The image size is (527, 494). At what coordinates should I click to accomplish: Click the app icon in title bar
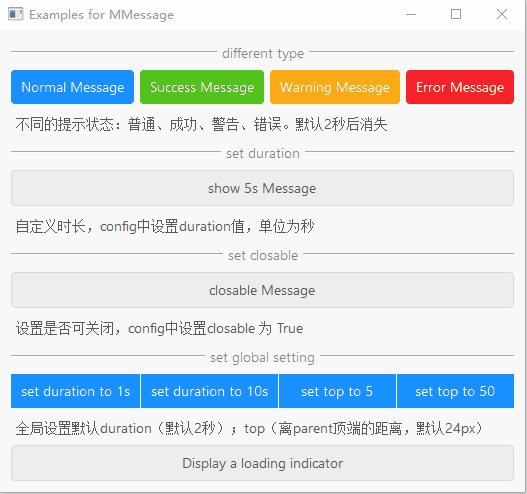pos(15,14)
